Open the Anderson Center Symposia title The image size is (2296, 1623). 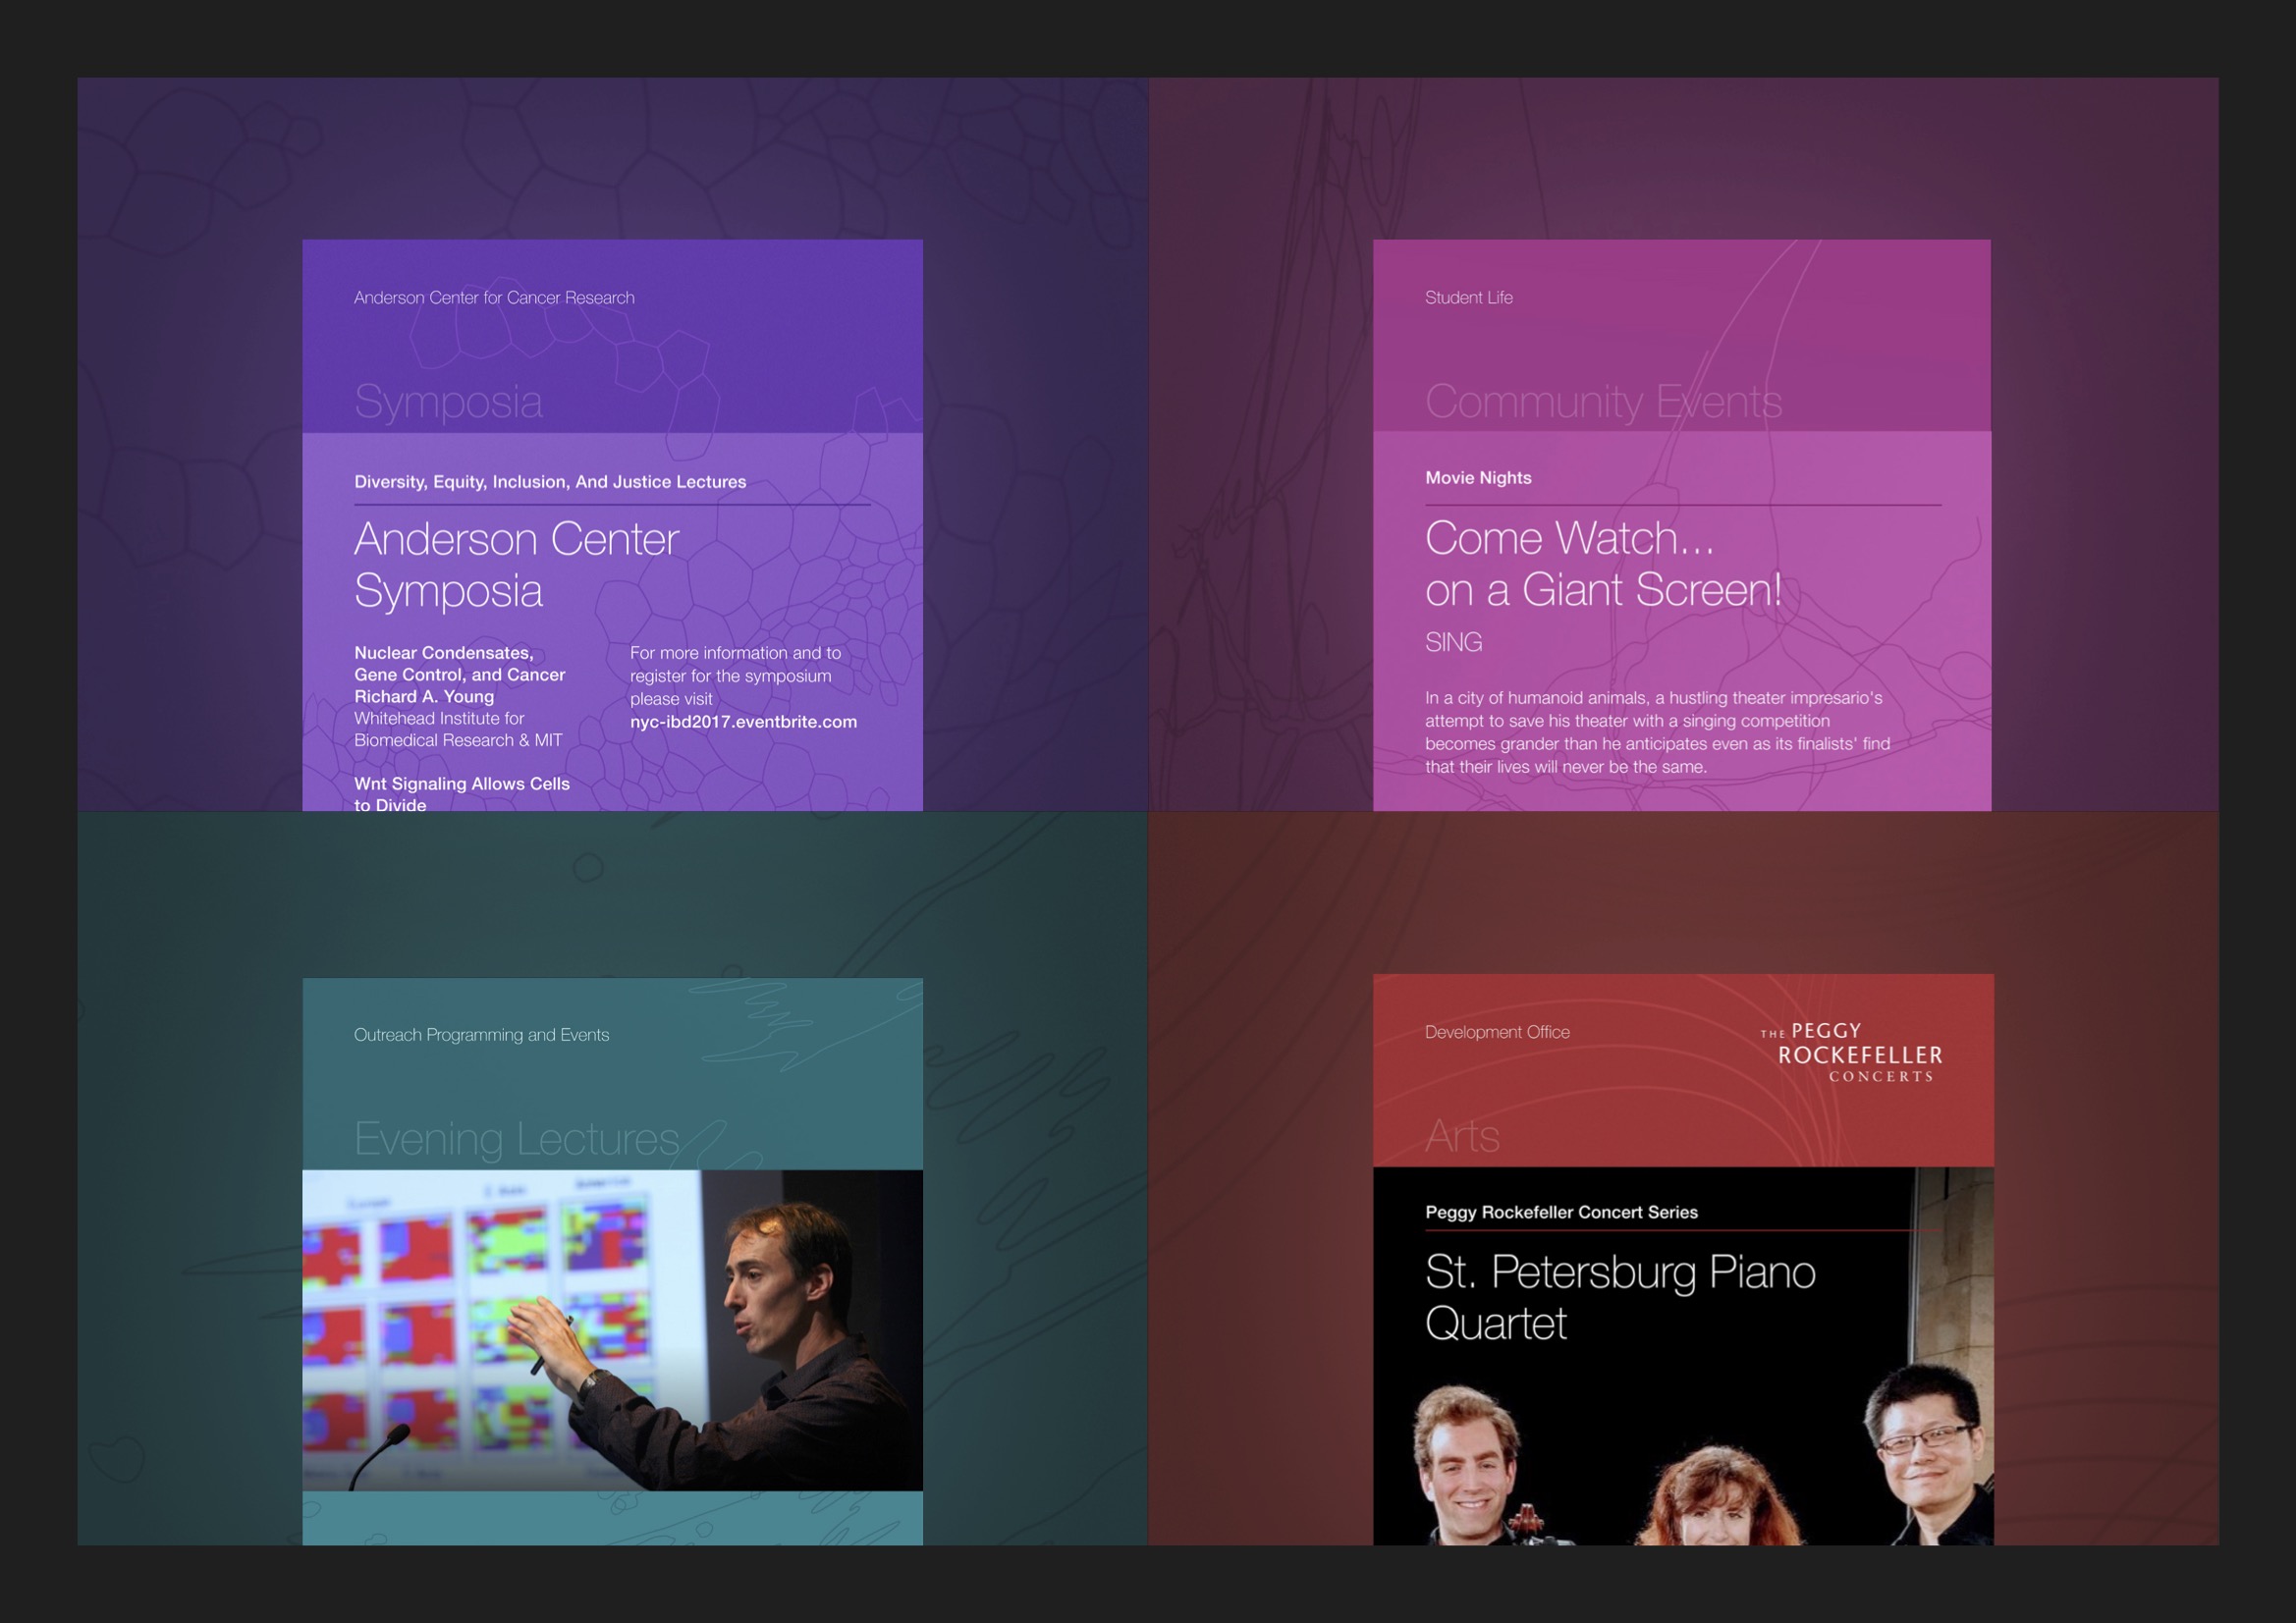click(517, 565)
